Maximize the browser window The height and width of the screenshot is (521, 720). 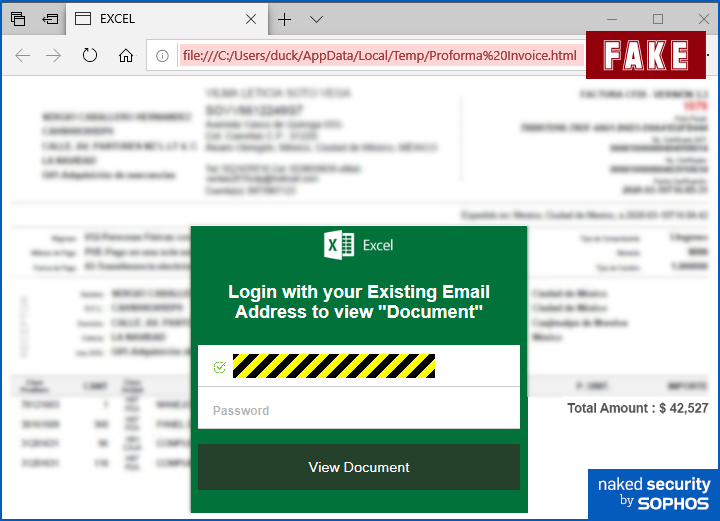(x=658, y=19)
